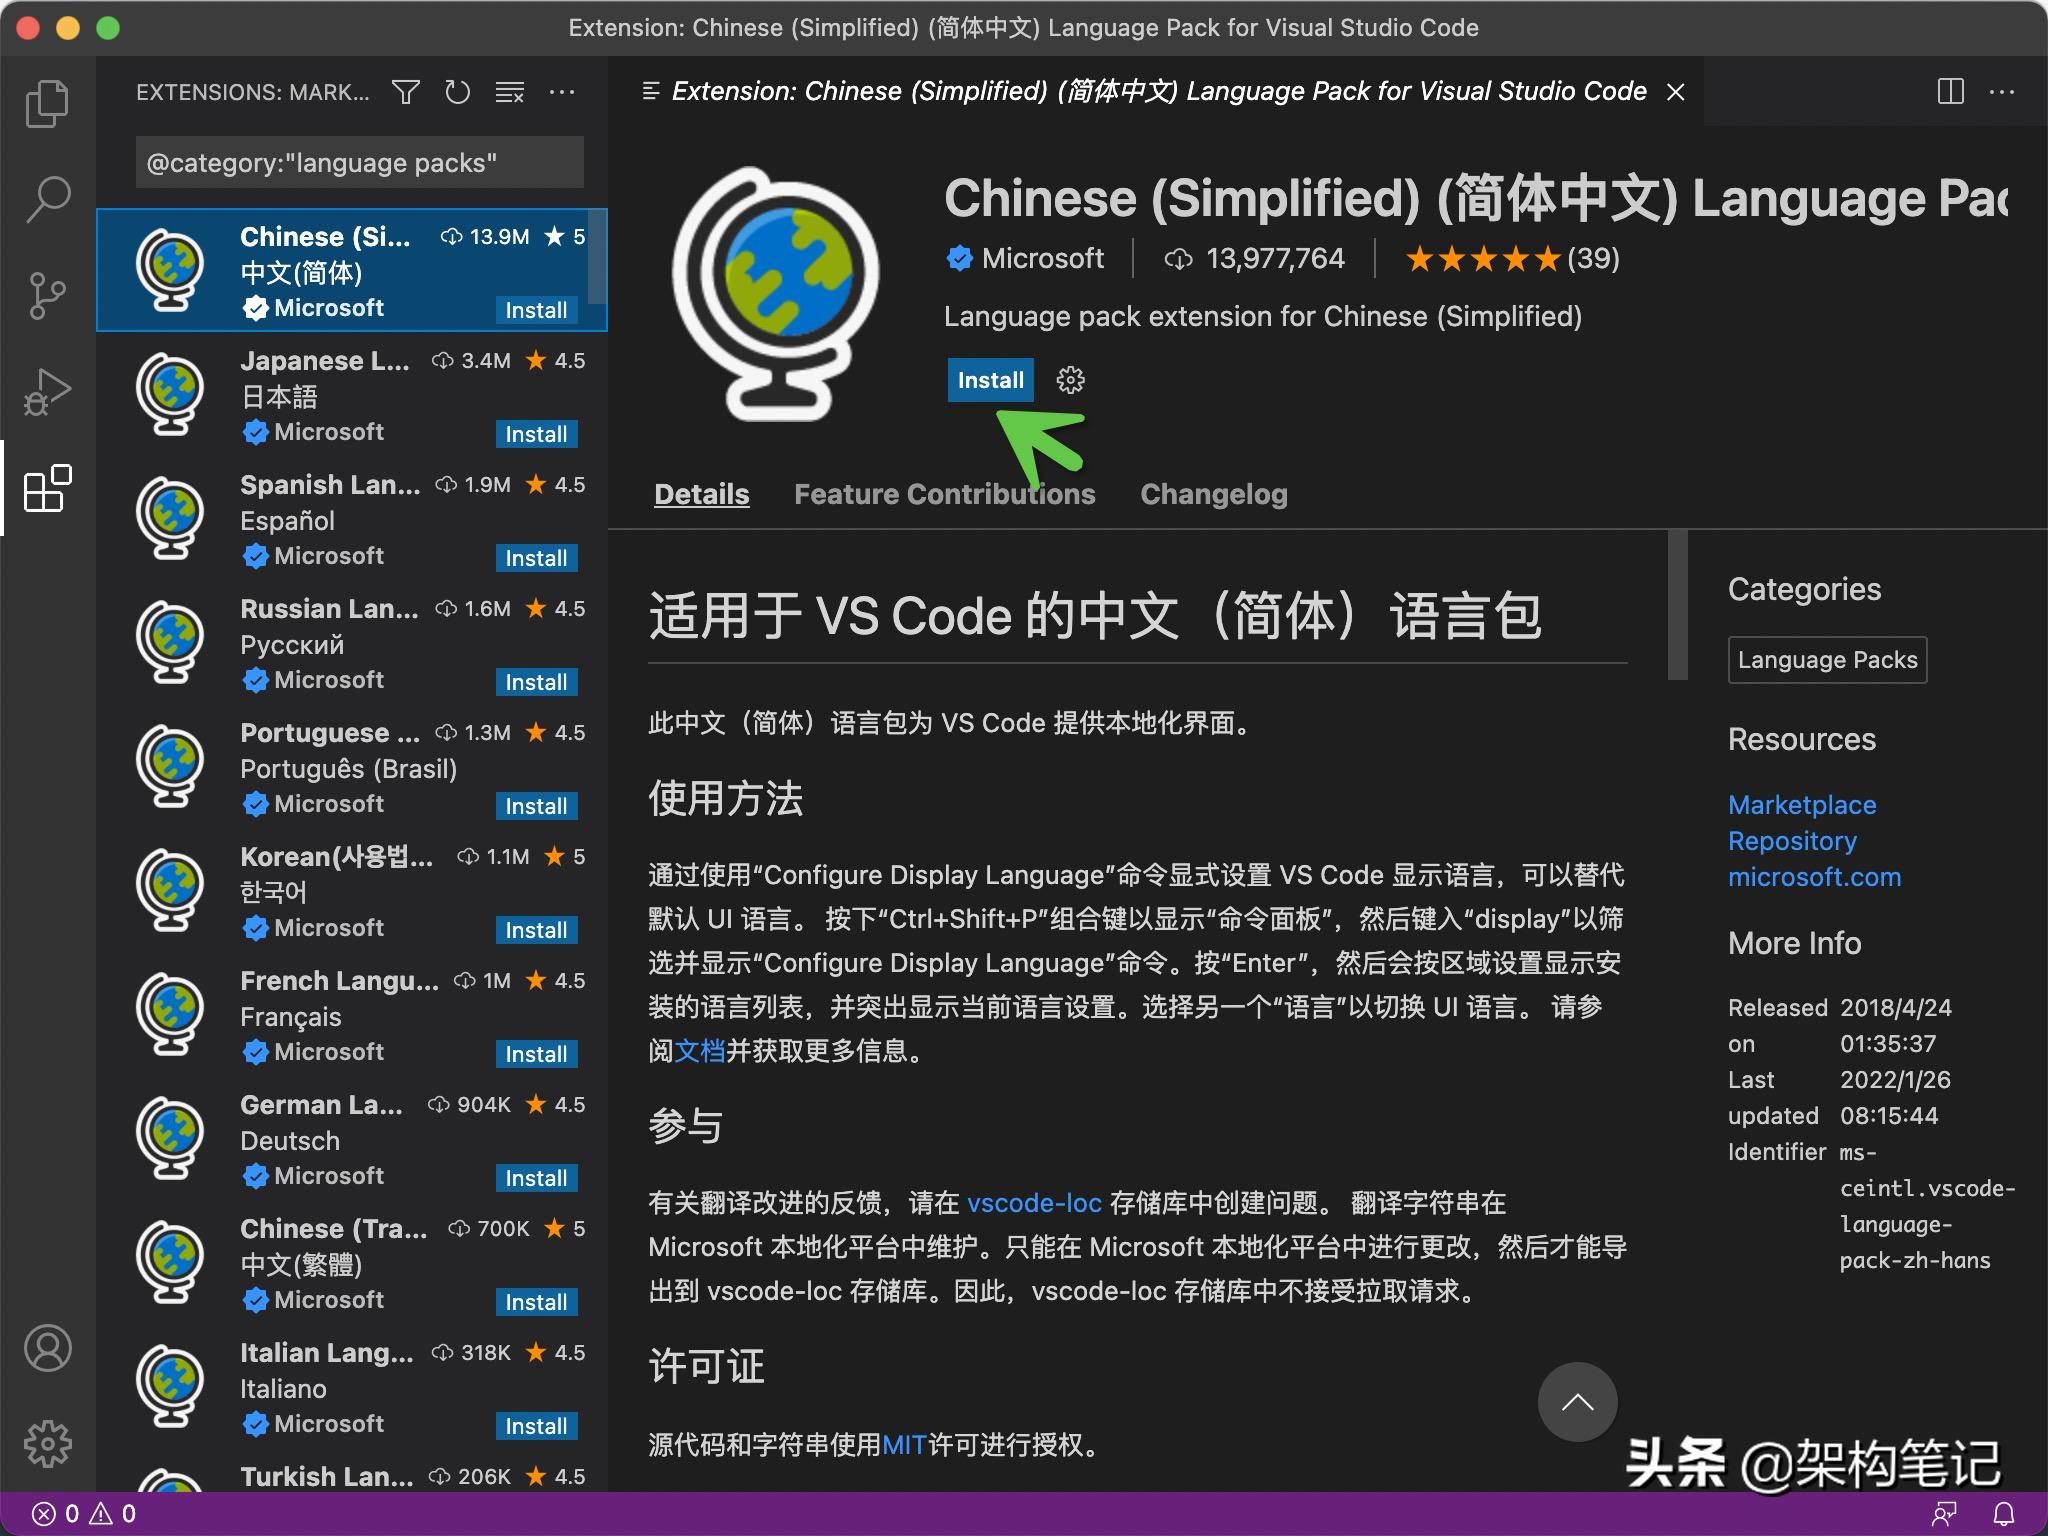Click the extensions search input field
The image size is (2048, 1536).
[359, 162]
